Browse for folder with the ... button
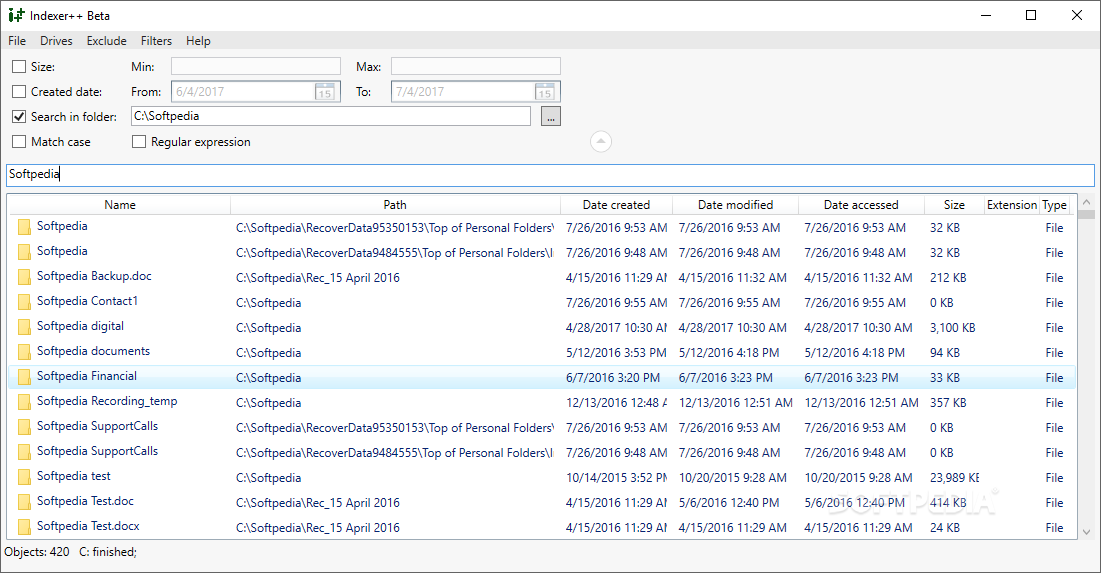Viewport: 1101px width, 573px height. 550,117
